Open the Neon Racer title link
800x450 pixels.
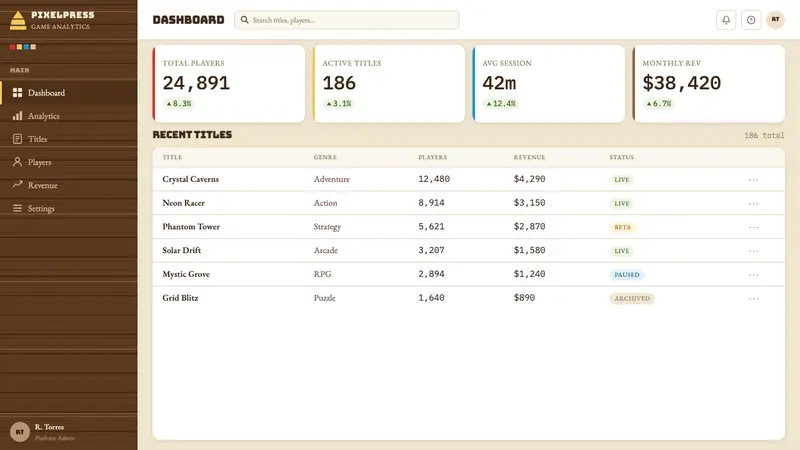[183, 203]
